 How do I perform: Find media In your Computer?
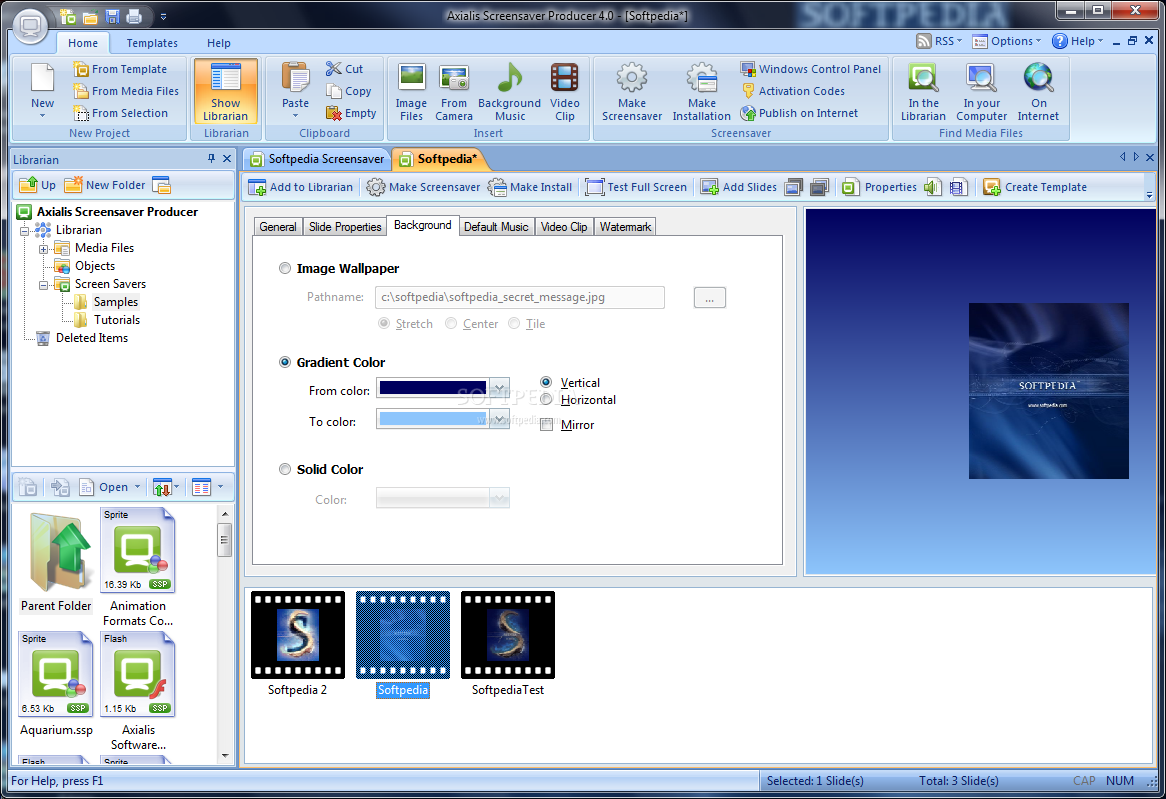(x=982, y=92)
